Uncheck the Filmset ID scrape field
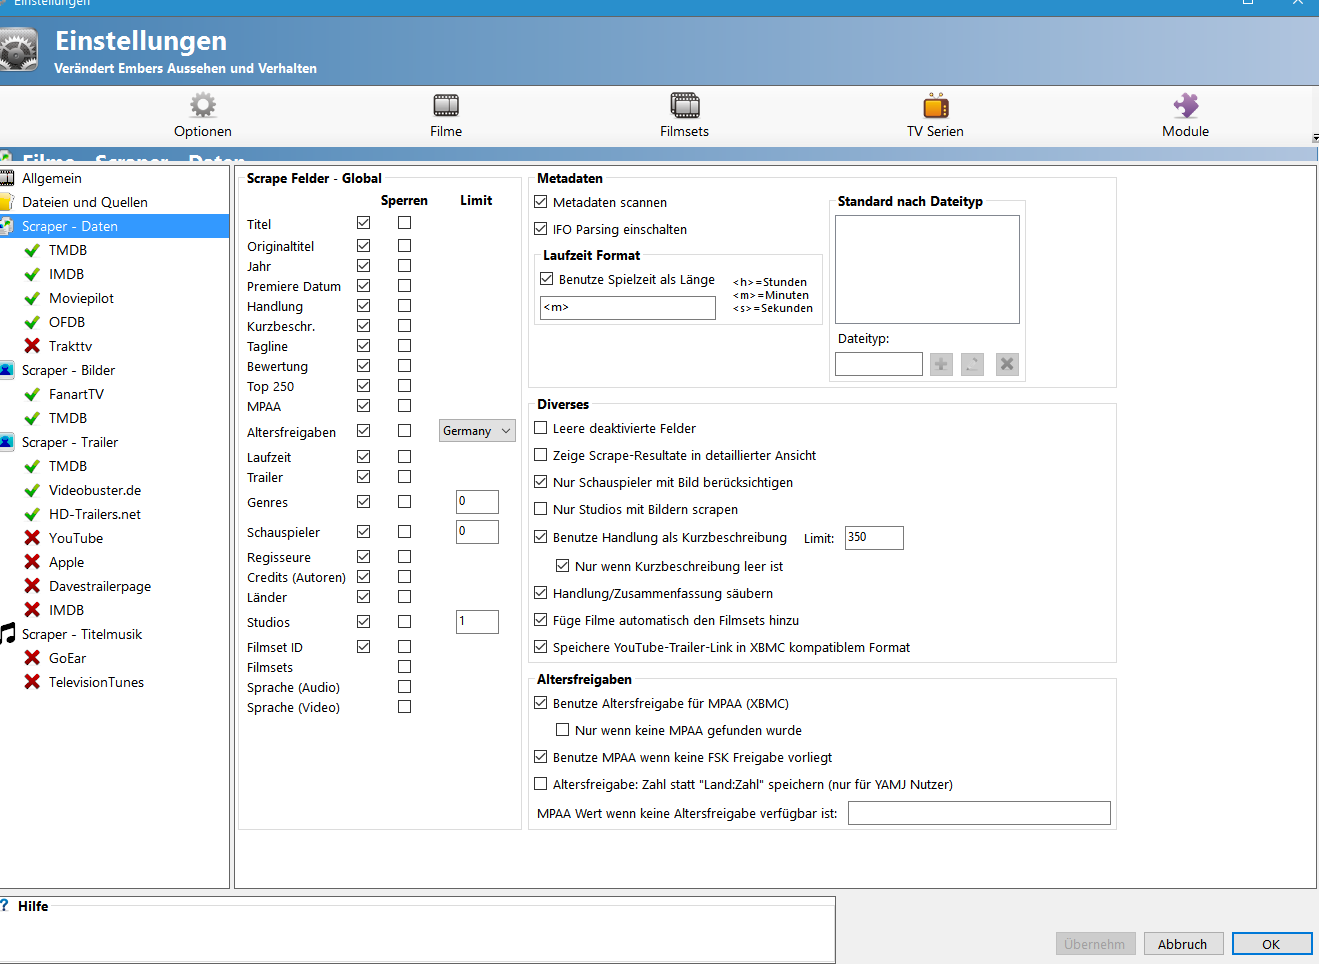Screen dimensions: 1319x964 (x=364, y=646)
